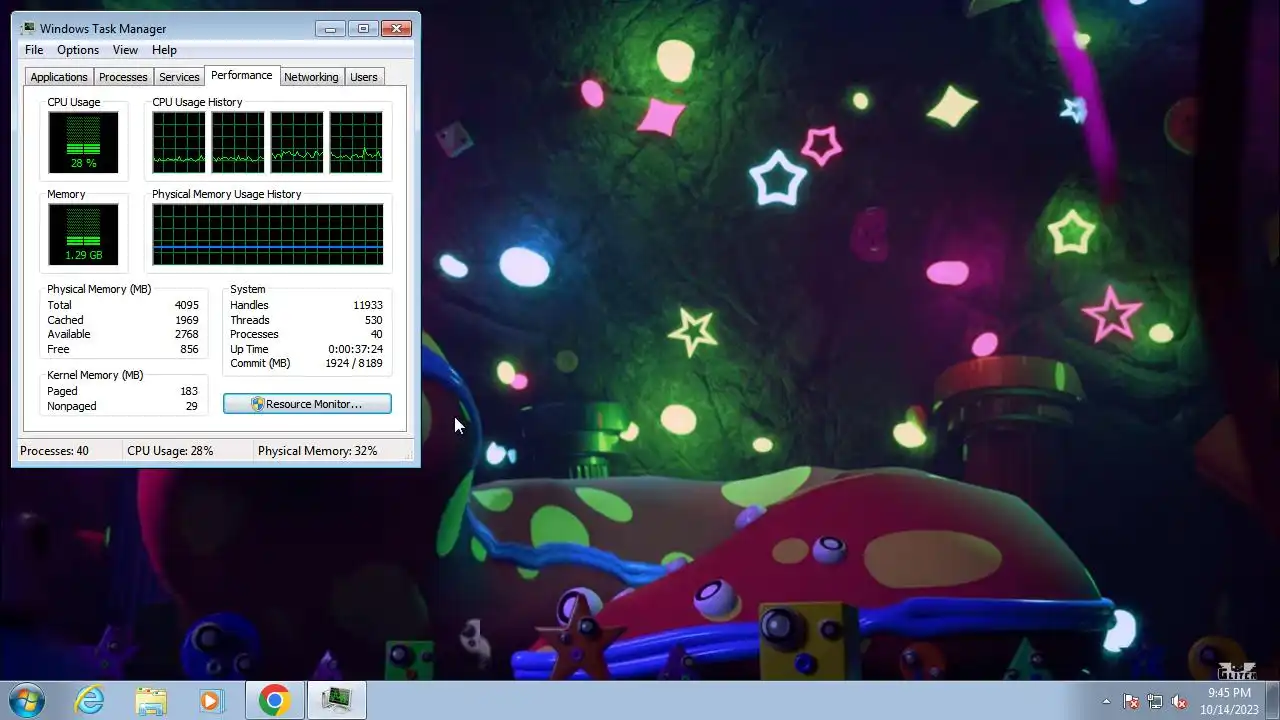Screen dimensions: 1280x720
Task: Click the CPU Usage 28% gauge
Action: tap(83, 142)
